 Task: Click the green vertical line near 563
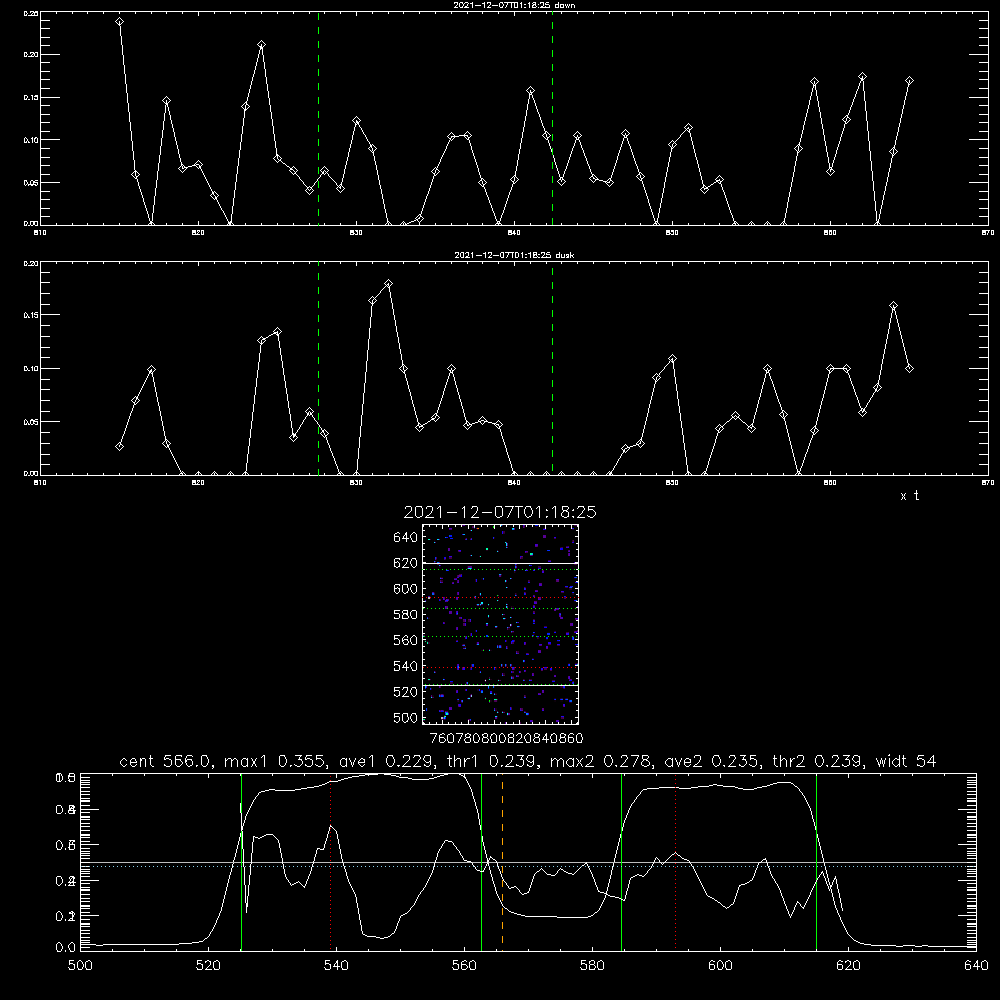tap(482, 861)
